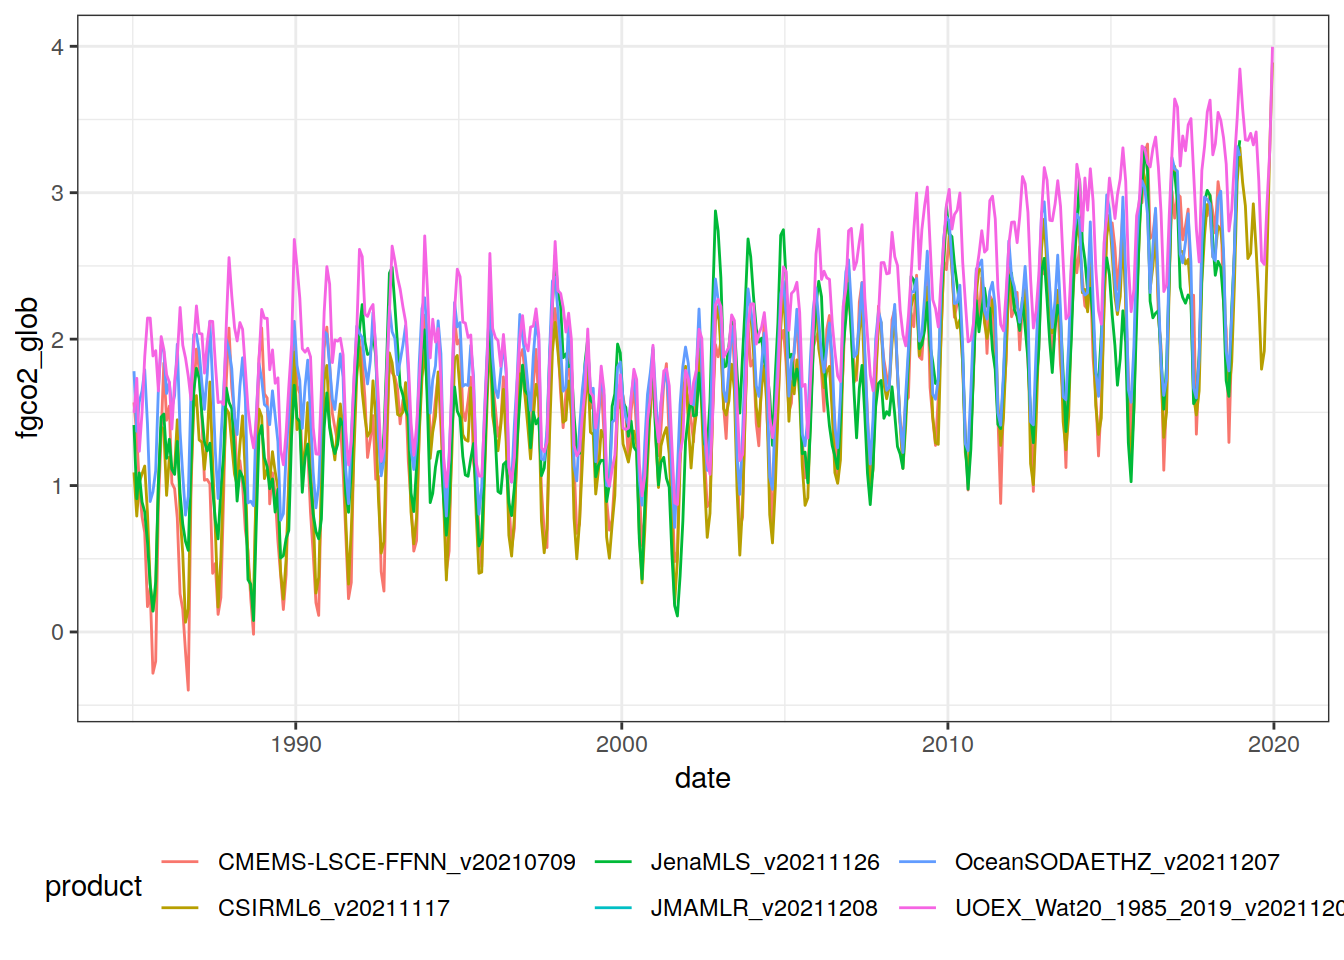Select the CMEMS-LSCE-FFNN_v20210709 legend label
The image size is (1344, 960).
click(396, 862)
